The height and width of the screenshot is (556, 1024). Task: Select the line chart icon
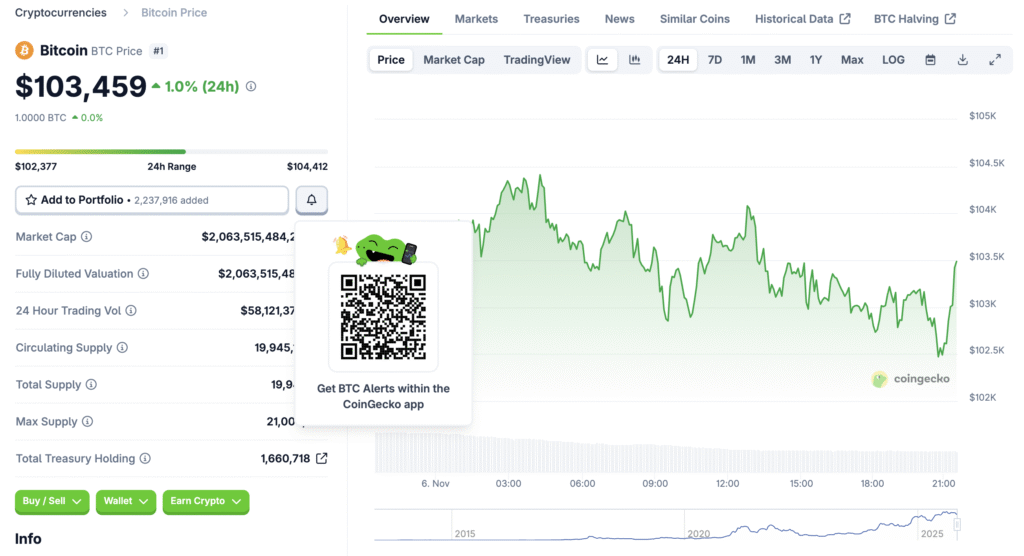point(602,60)
